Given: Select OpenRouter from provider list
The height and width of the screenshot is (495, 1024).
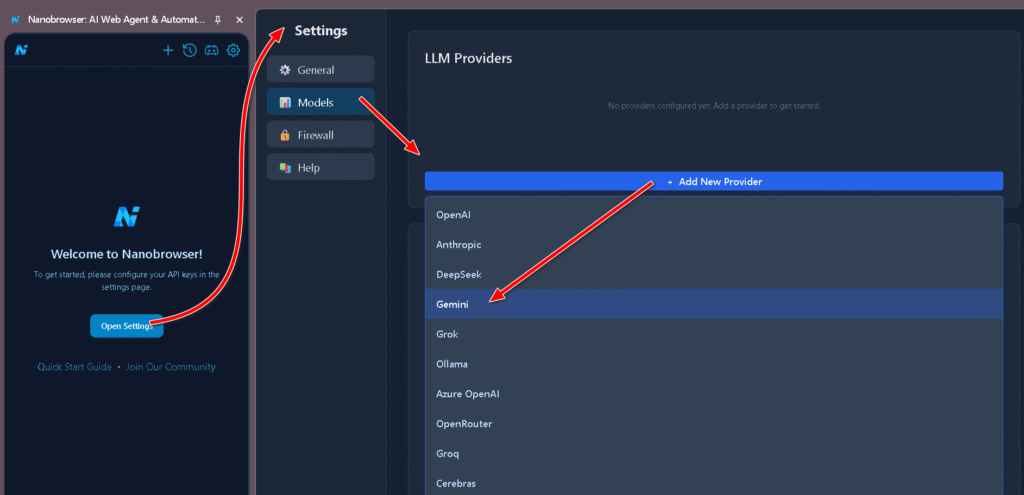Looking at the screenshot, I should pyautogui.click(x=714, y=424).
